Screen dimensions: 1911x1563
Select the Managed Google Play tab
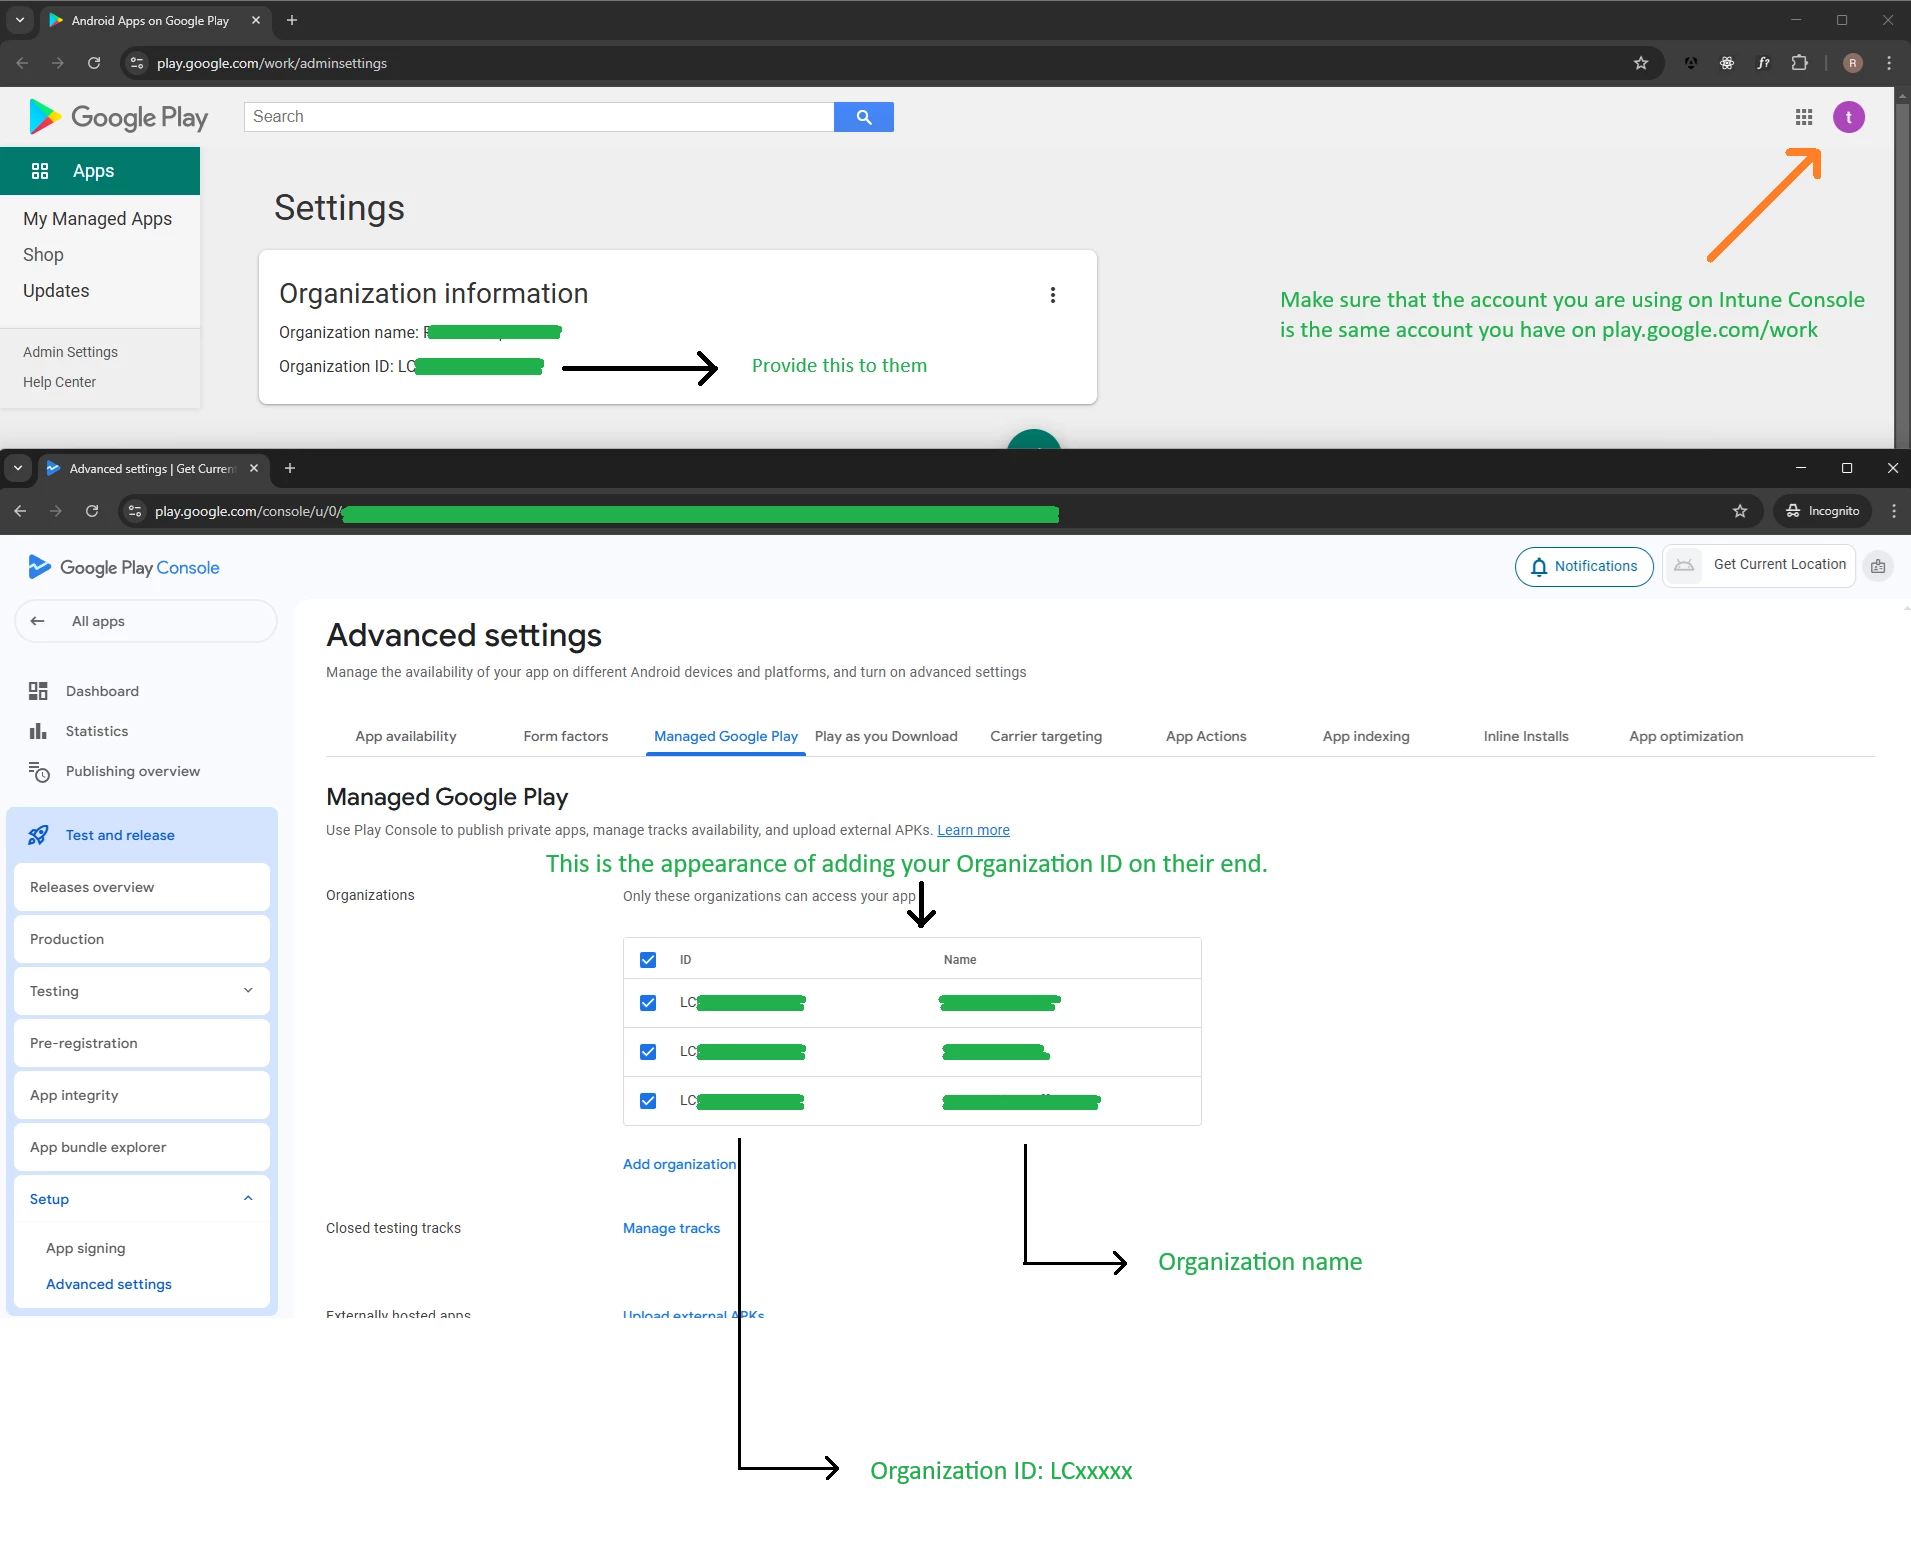(726, 736)
